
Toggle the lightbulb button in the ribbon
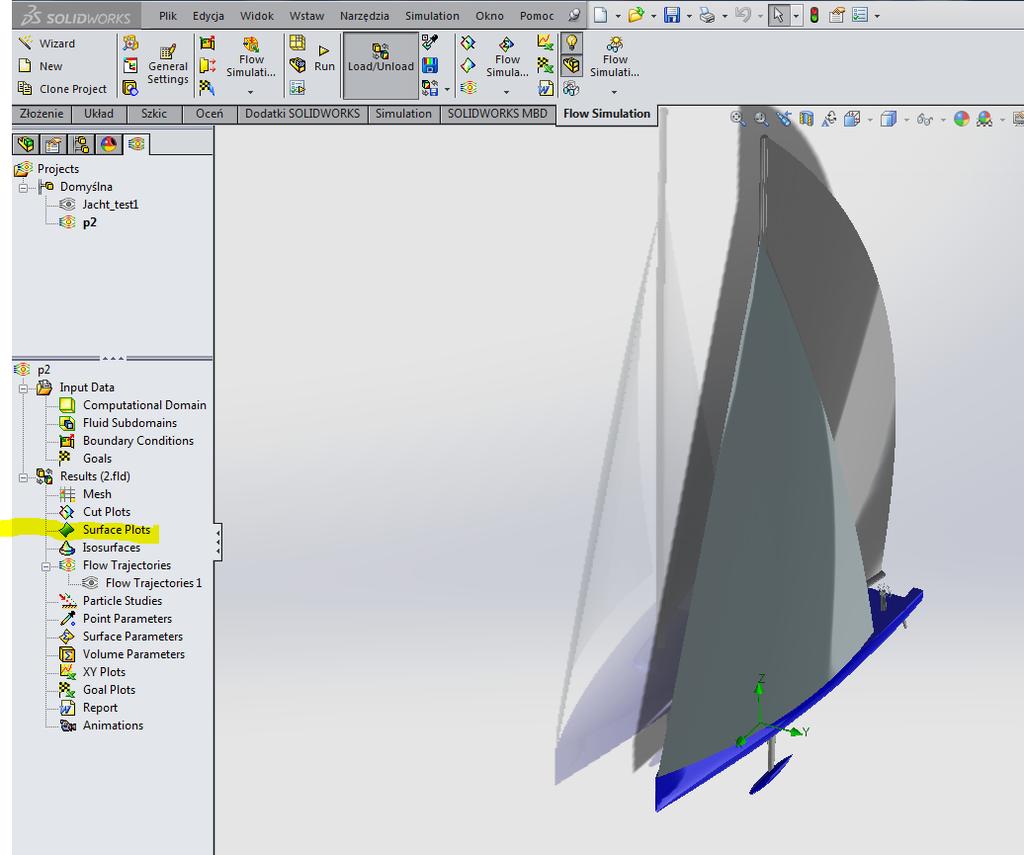[x=572, y=43]
